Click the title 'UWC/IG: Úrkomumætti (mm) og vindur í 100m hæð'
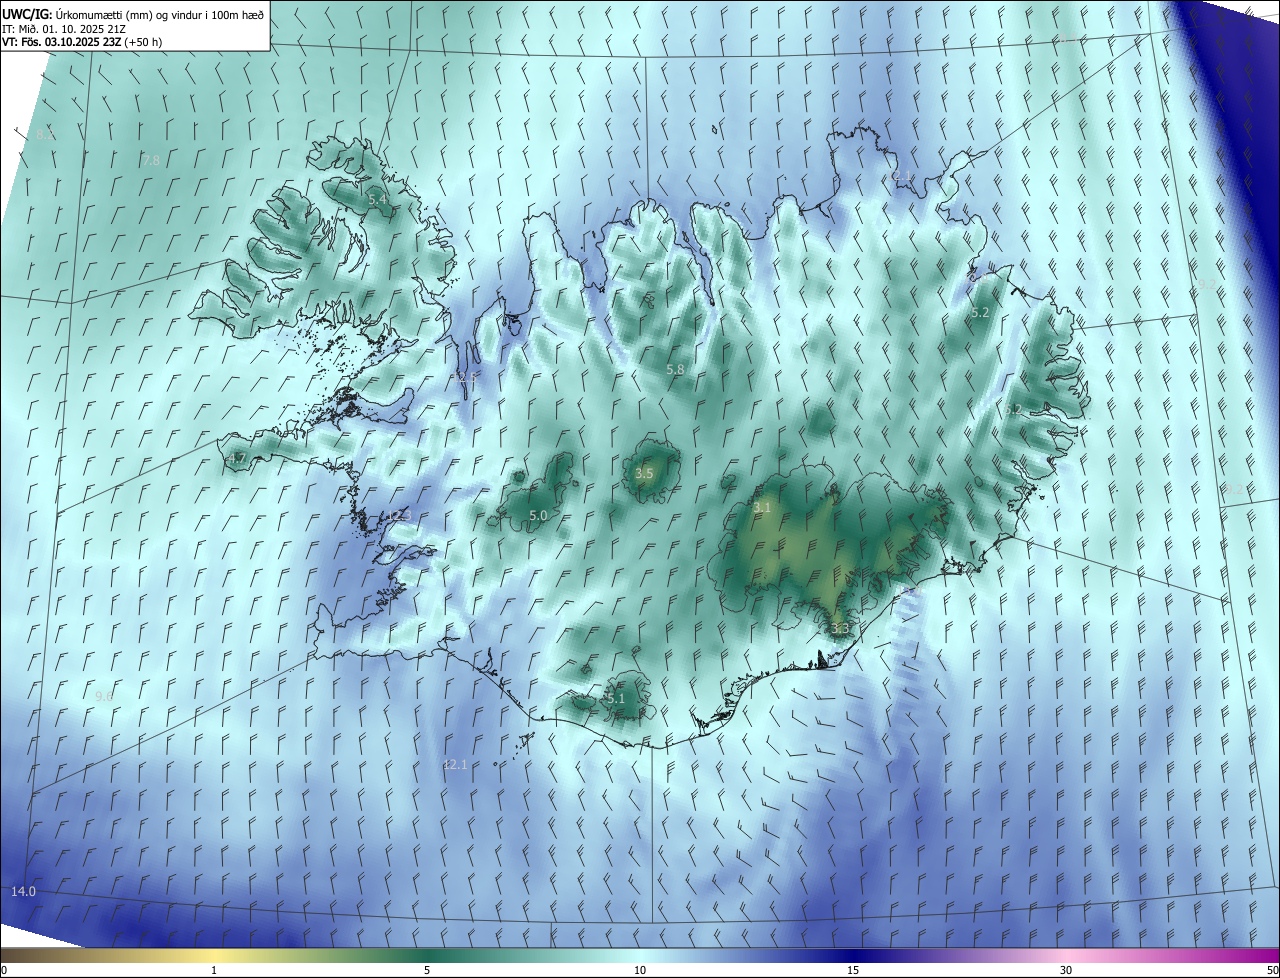 (x=133, y=13)
